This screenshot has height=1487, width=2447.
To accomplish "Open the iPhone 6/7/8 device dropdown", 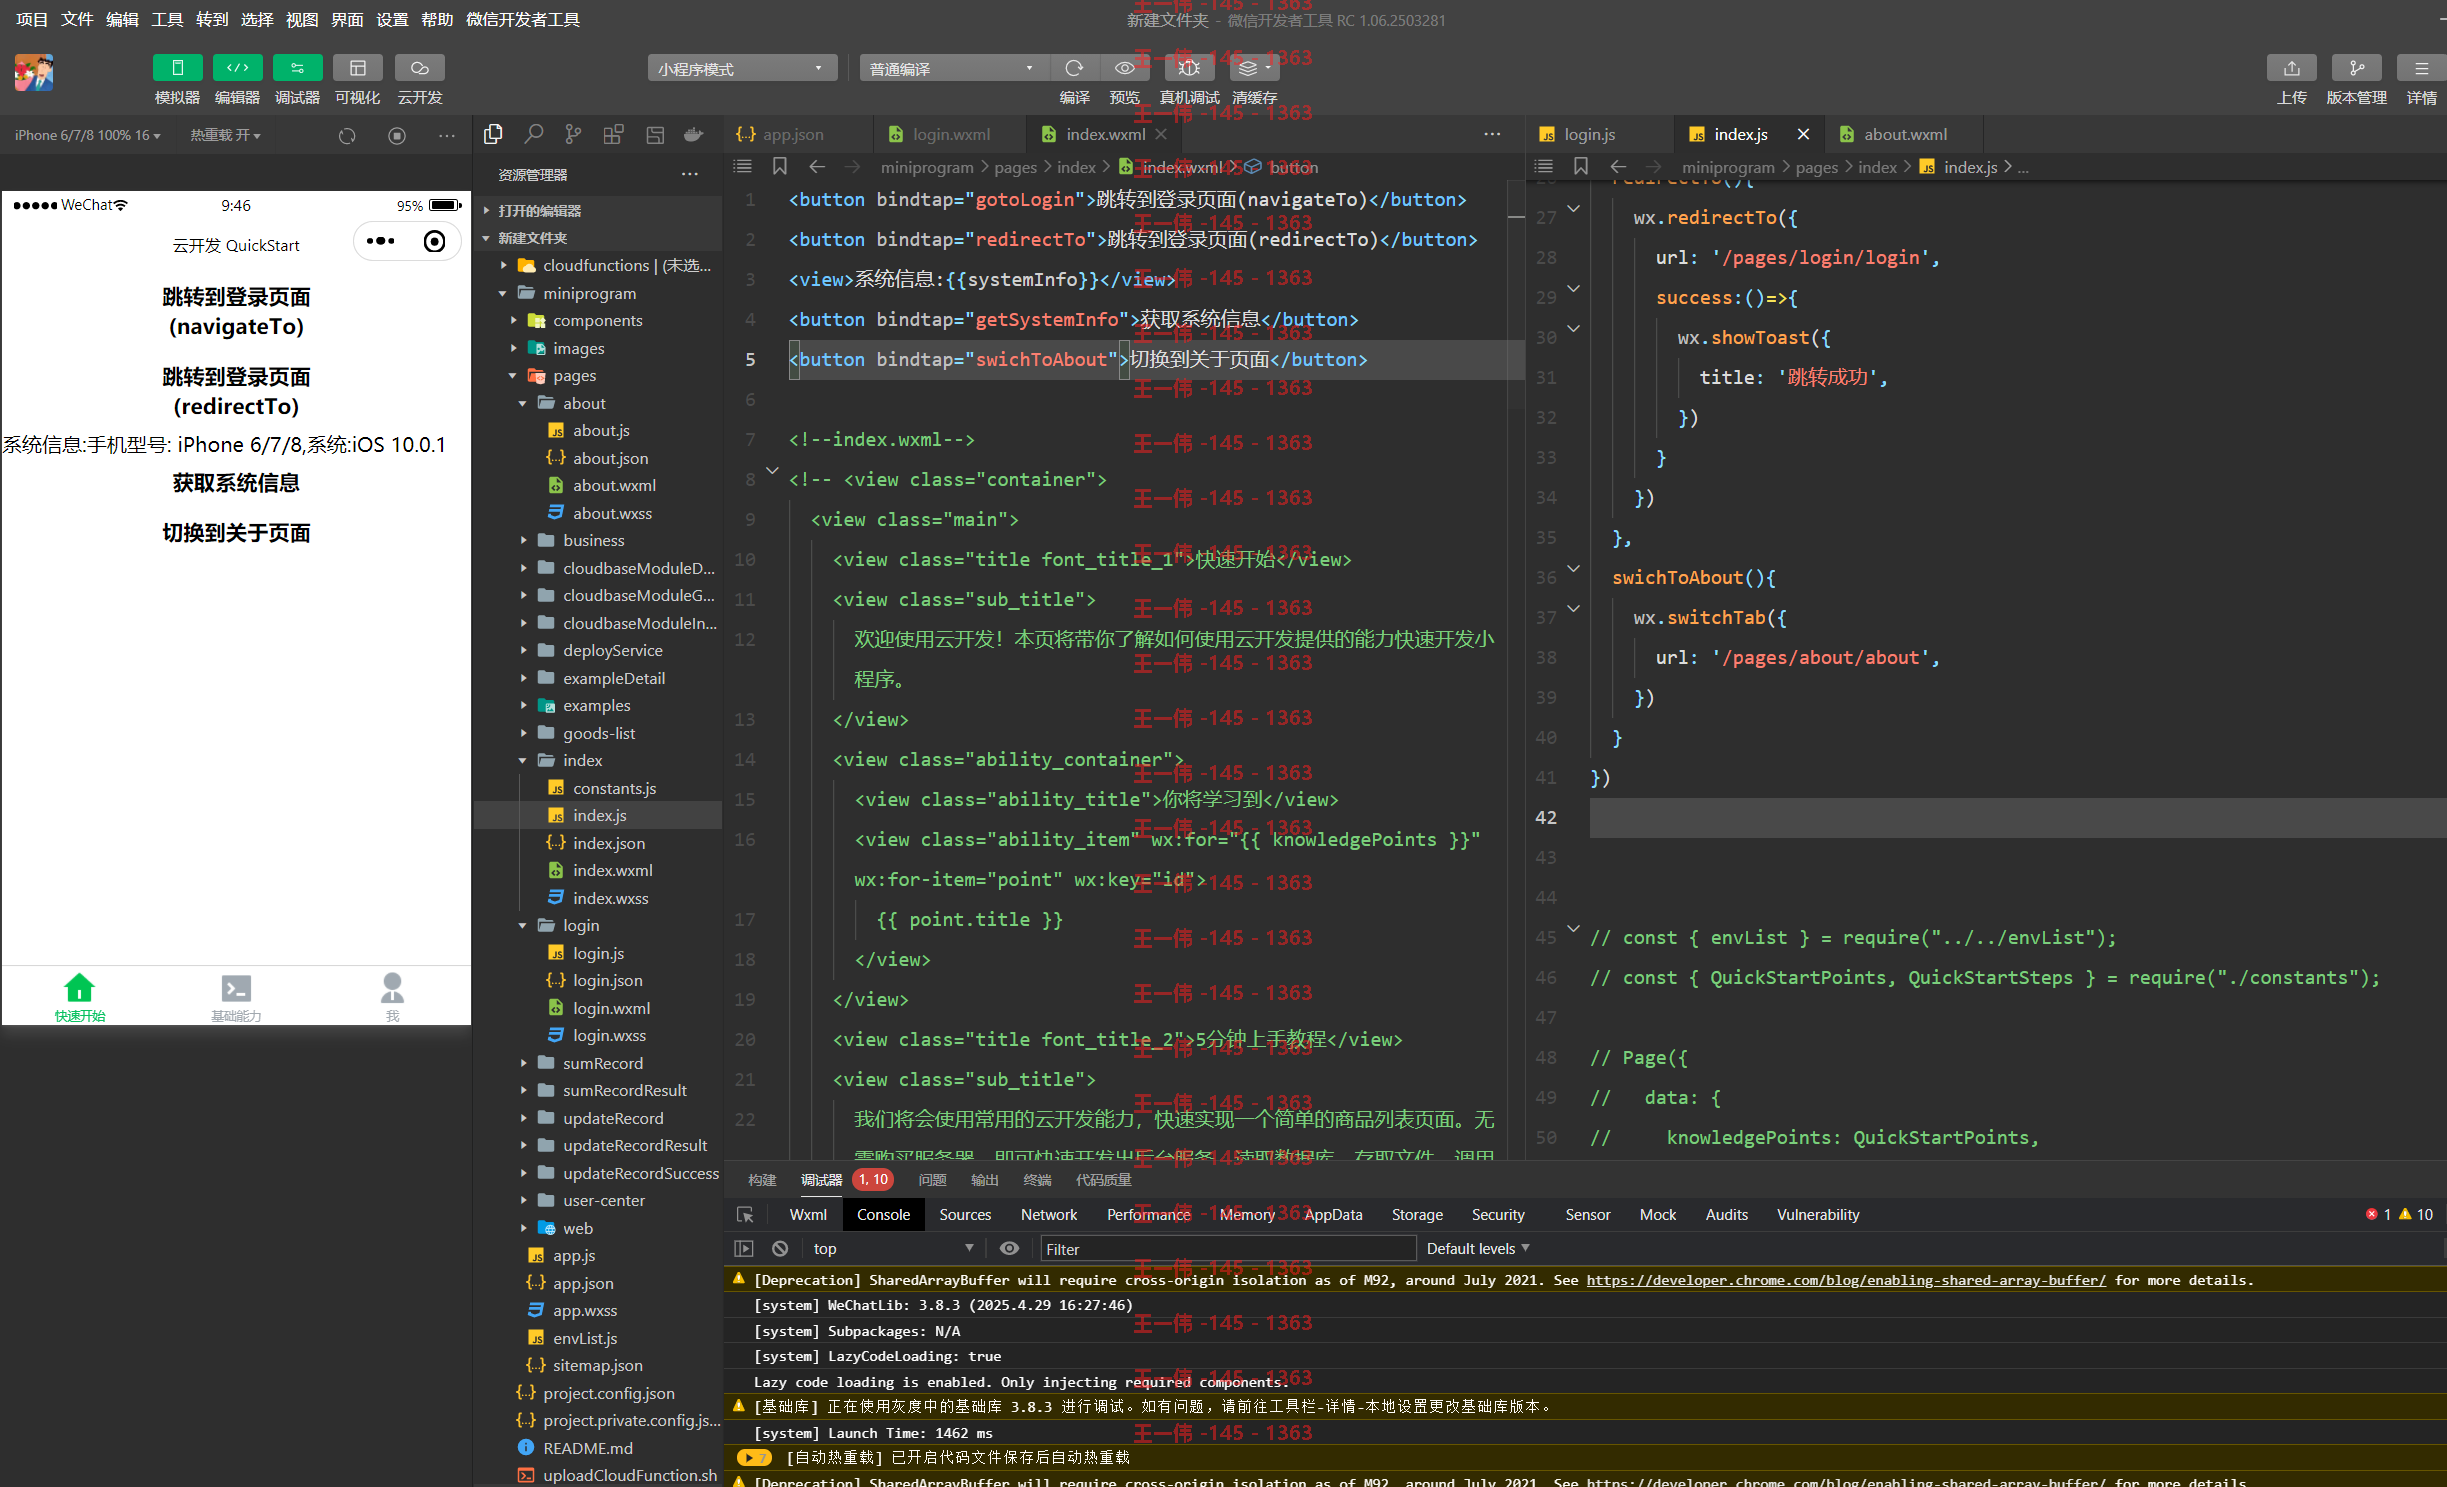I will (x=88, y=135).
